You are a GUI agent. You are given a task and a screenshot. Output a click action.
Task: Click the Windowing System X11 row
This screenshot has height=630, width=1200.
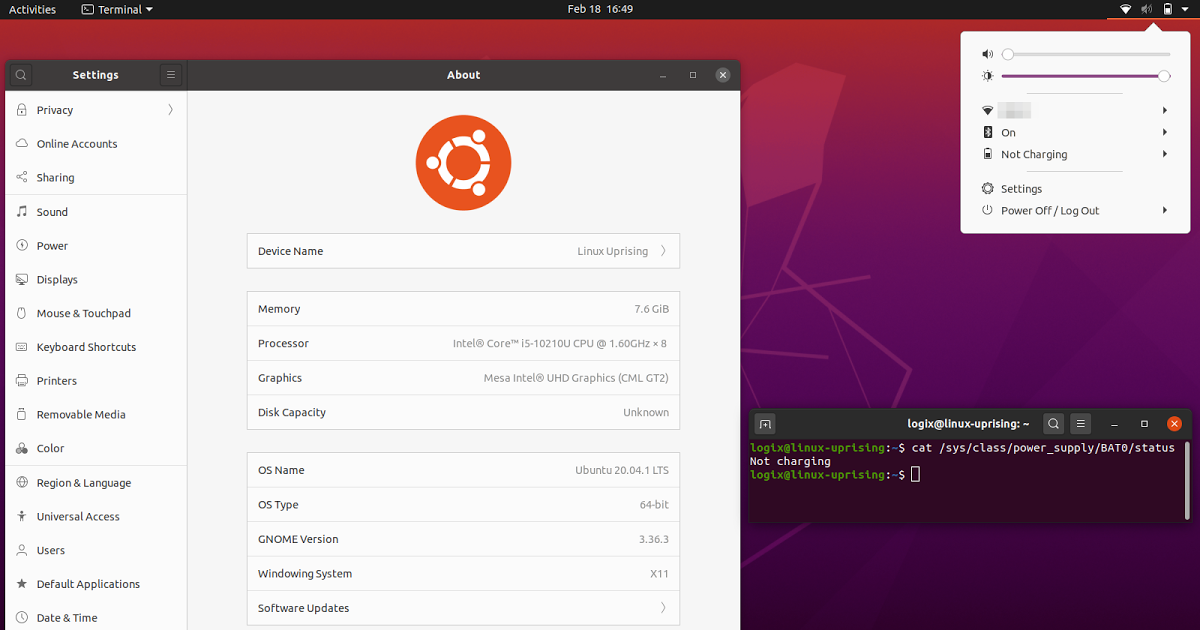463,574
